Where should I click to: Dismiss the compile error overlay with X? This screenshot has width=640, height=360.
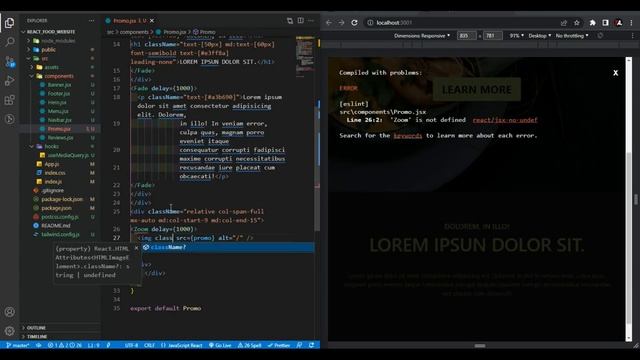tap(616, 73)
